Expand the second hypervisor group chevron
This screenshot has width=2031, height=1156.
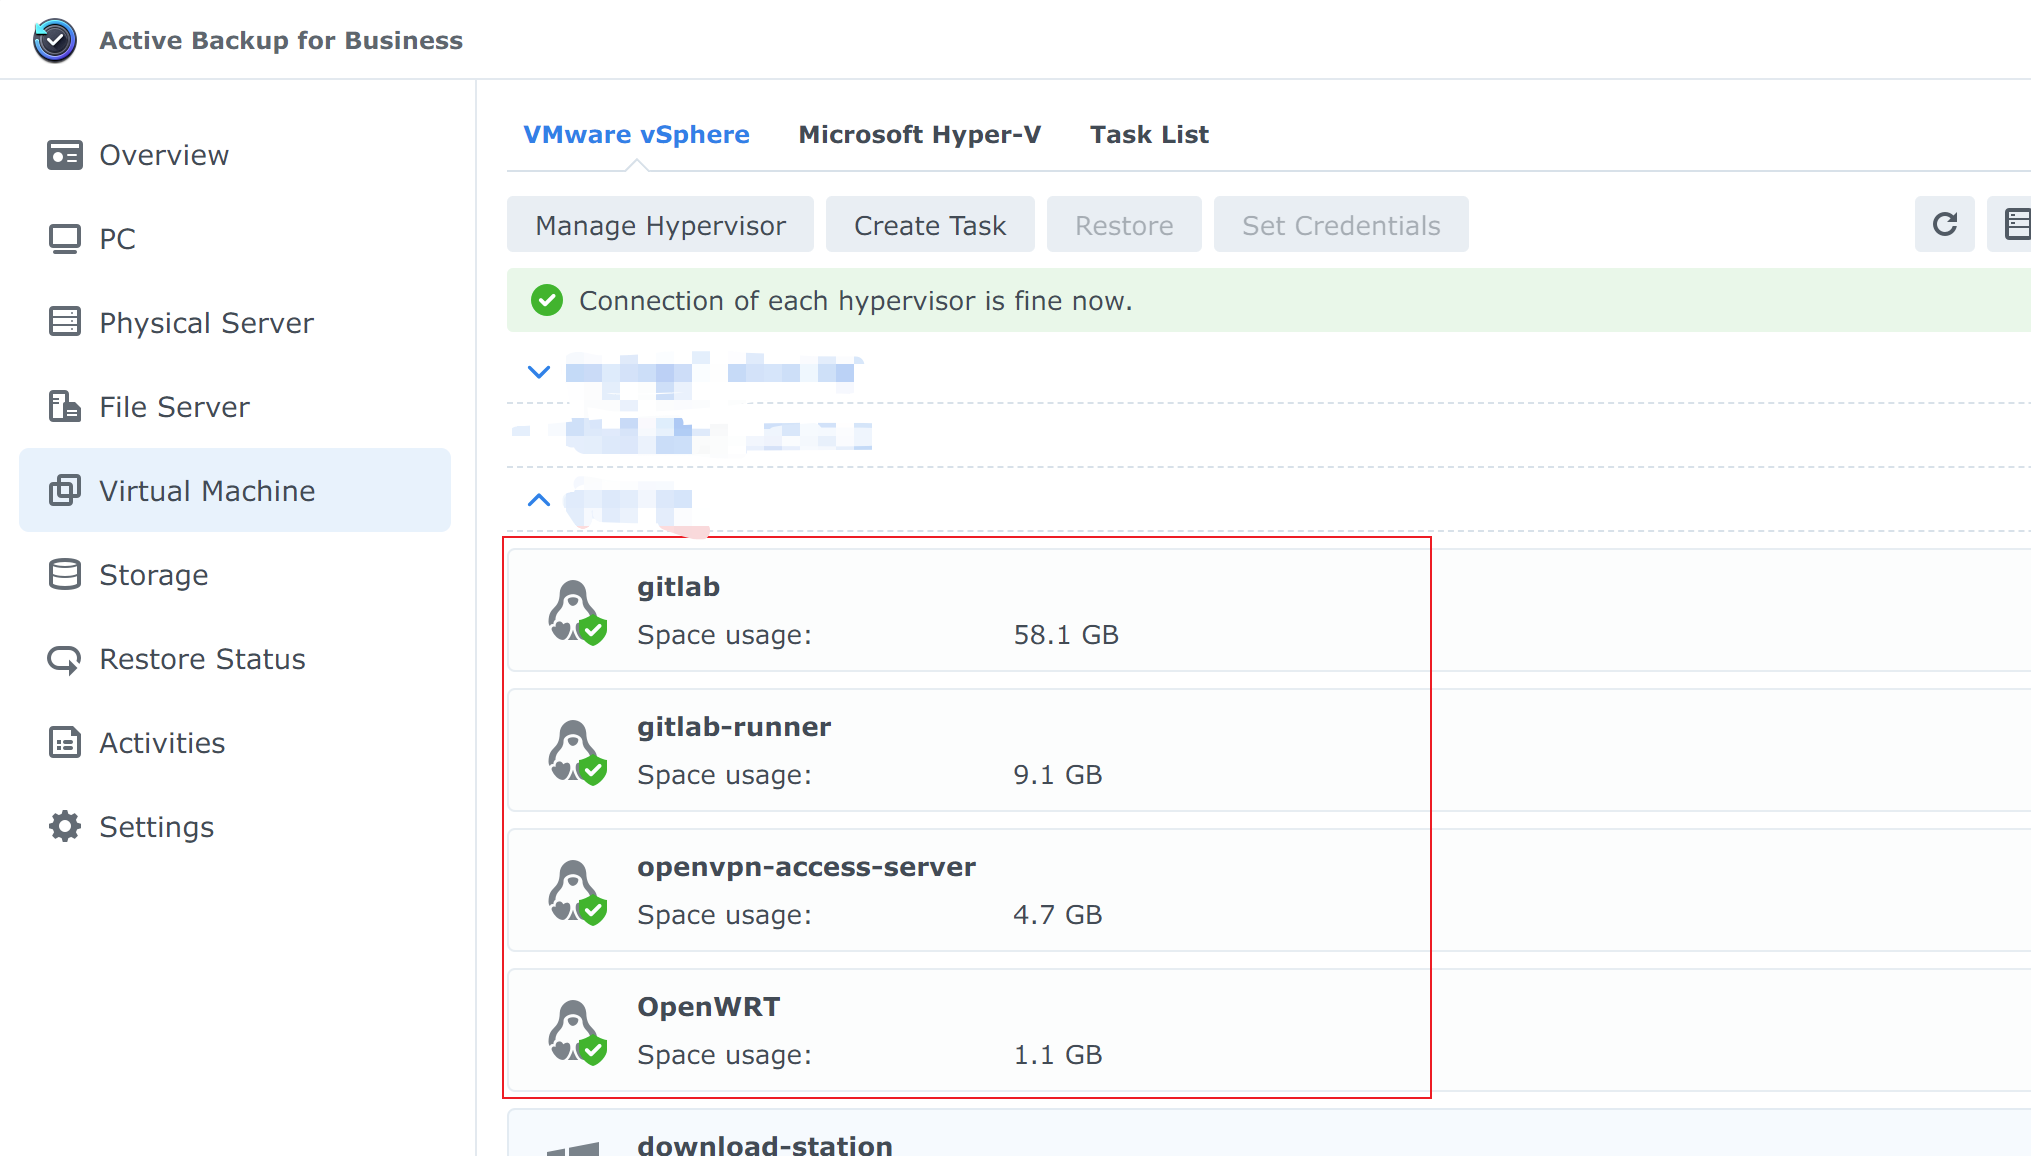(x=539, y=499)
